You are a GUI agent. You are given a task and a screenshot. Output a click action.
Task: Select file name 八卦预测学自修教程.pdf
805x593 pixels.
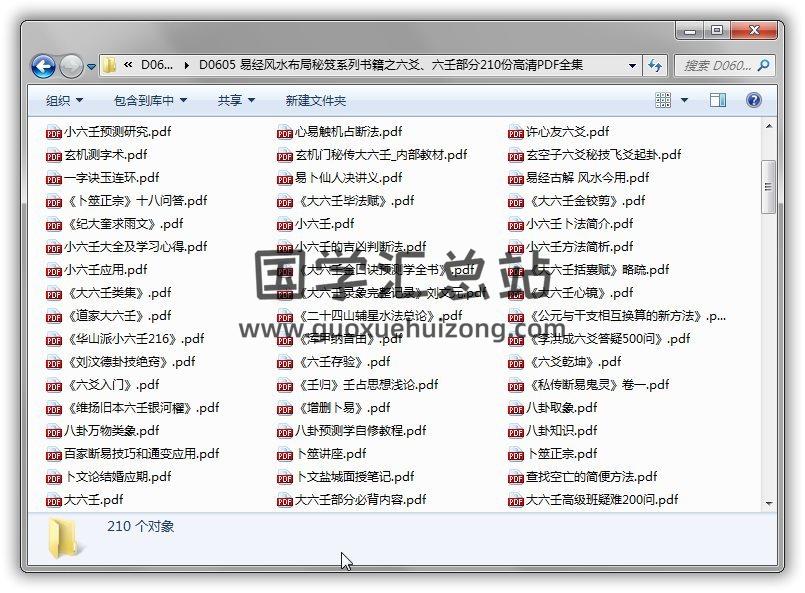click(360, 431)
